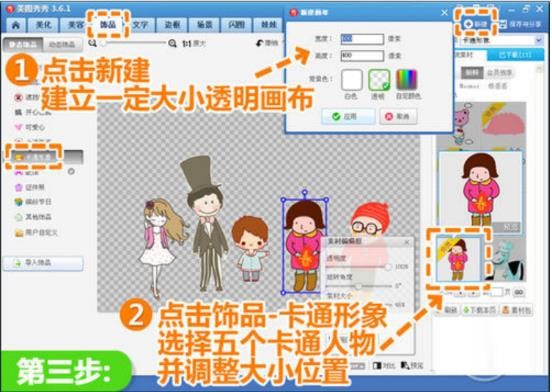Click the teal character thumbnail at right
Image resolution: width=552 pixels, height=392 pixels.
point(506,260)
